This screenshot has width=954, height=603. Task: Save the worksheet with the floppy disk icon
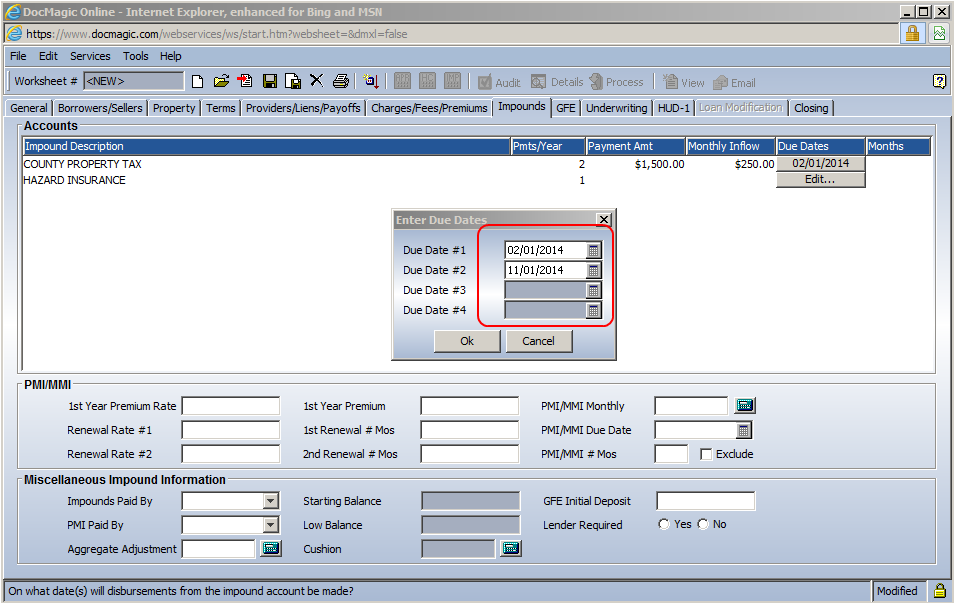click(270, 82)
